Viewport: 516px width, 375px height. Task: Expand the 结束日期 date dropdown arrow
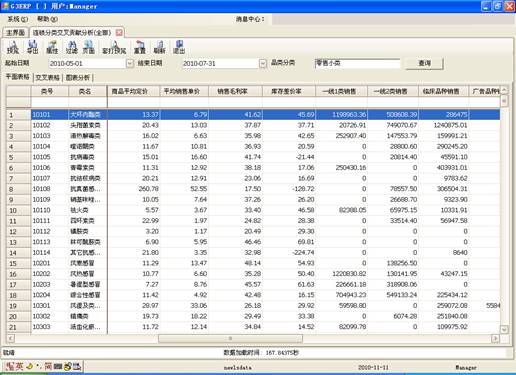(x=263, y=63)
